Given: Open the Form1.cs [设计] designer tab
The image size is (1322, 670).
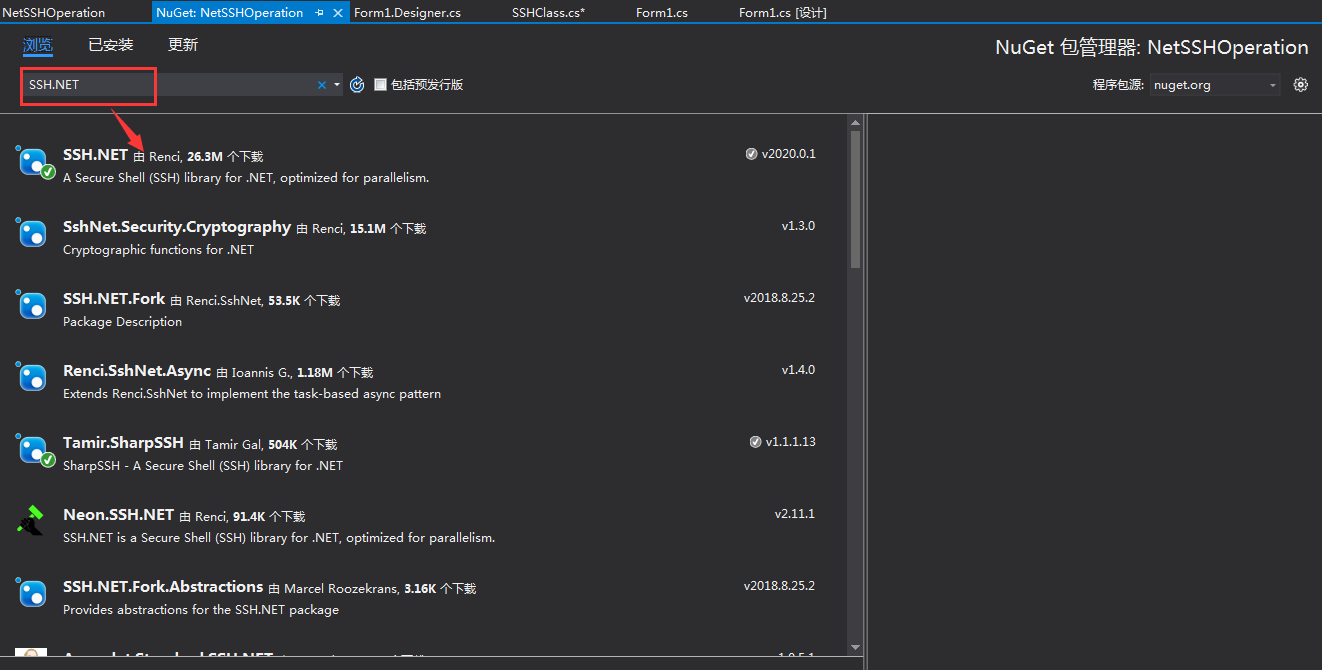Looking at the screenshot, I should click(x=782, y=13).
